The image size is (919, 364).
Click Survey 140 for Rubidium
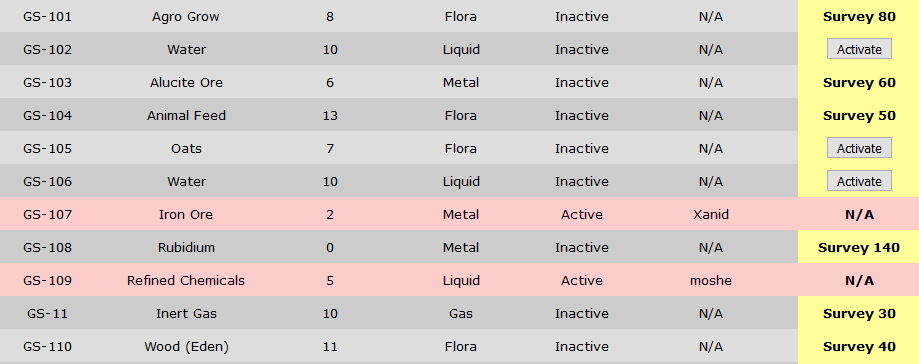(859, 247)
